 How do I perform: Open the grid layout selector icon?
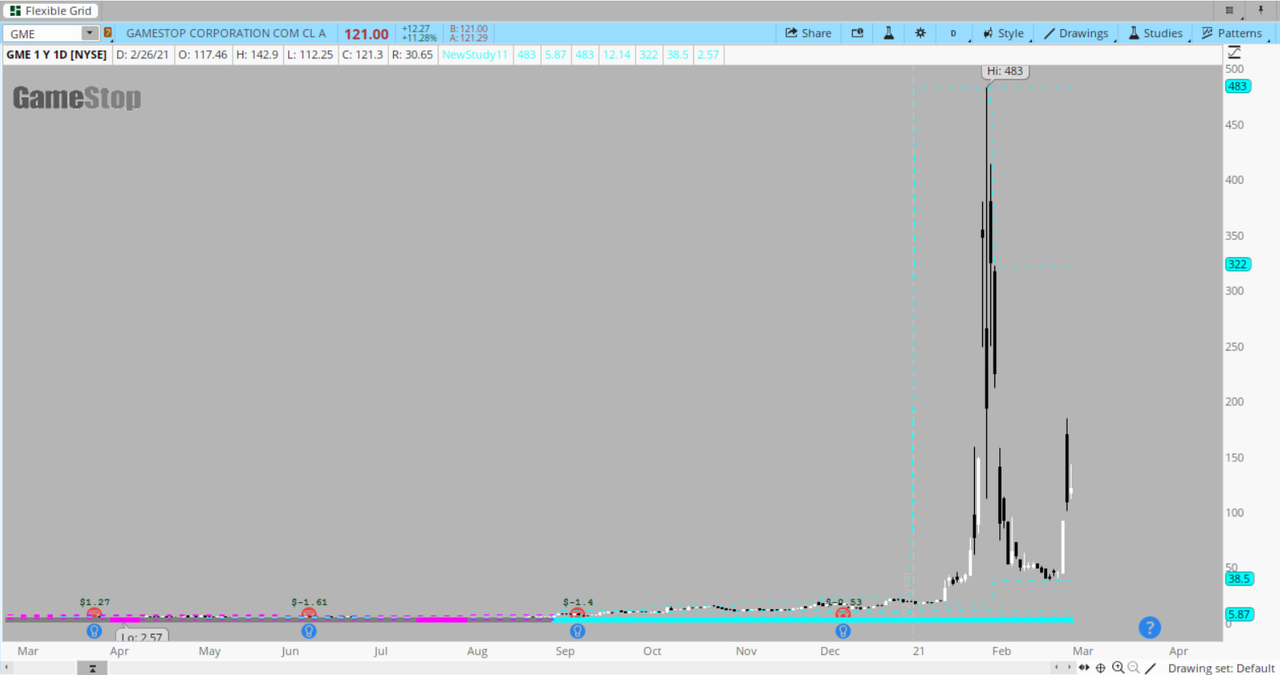pos(1230,10)
